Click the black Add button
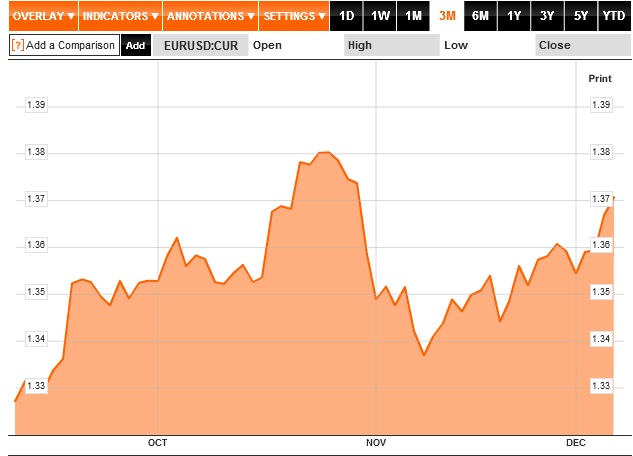Viewport: 633px width, 456px height. pyautogui.click(x=136, y=45)
